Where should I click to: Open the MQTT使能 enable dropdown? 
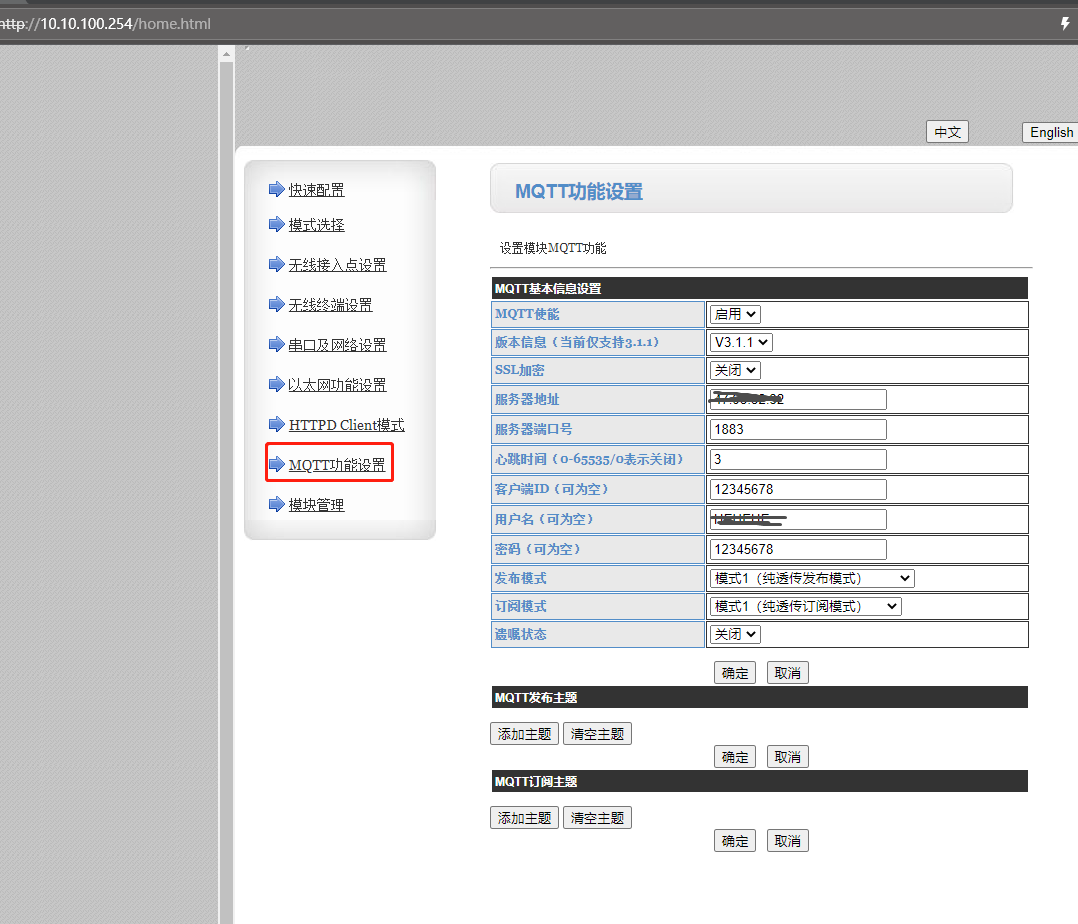pos(735,314)
